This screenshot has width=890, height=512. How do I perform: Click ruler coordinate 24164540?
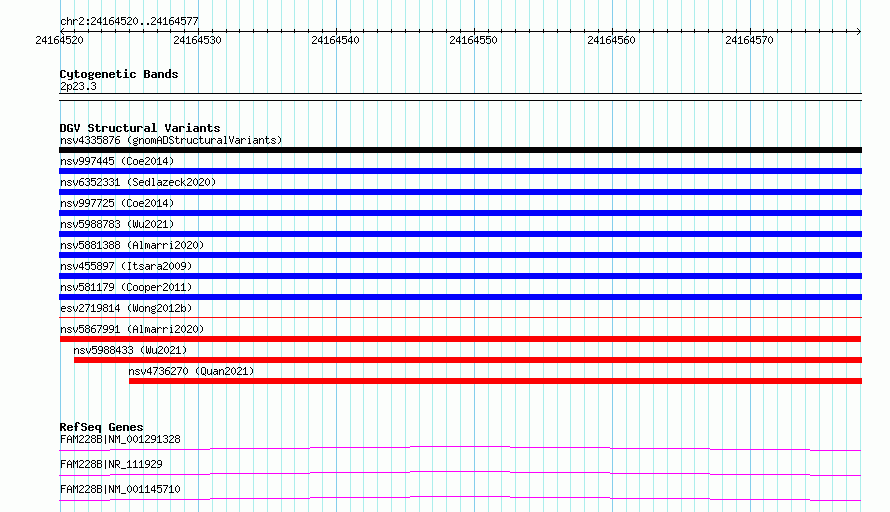pyautogui.click(x=335, y=40)
